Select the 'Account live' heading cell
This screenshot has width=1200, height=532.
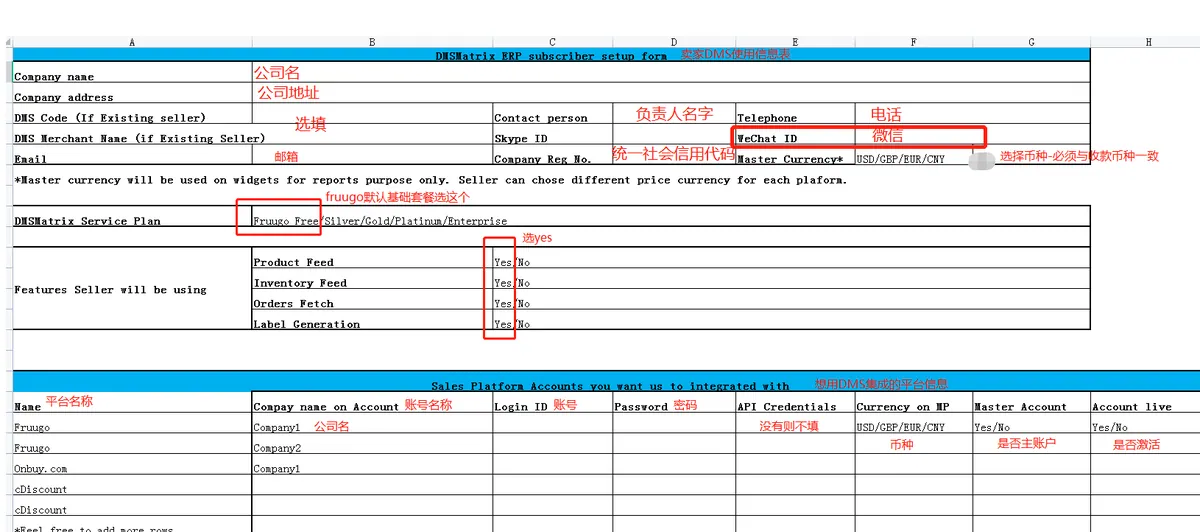point(1145,402)
